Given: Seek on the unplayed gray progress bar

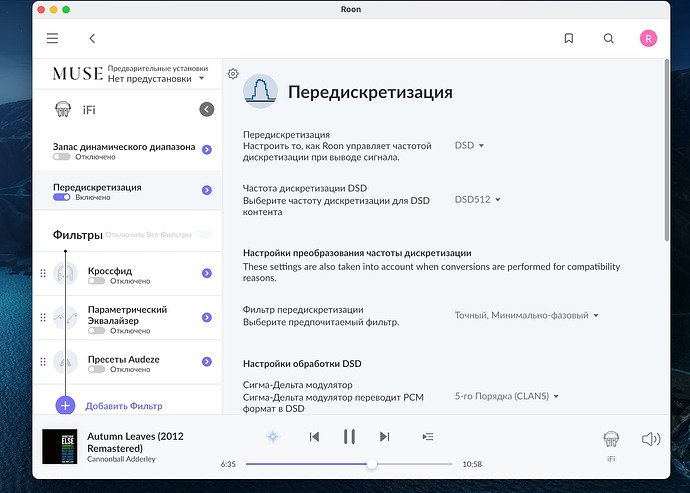Looking at the screenshot, I should point(415,464).
